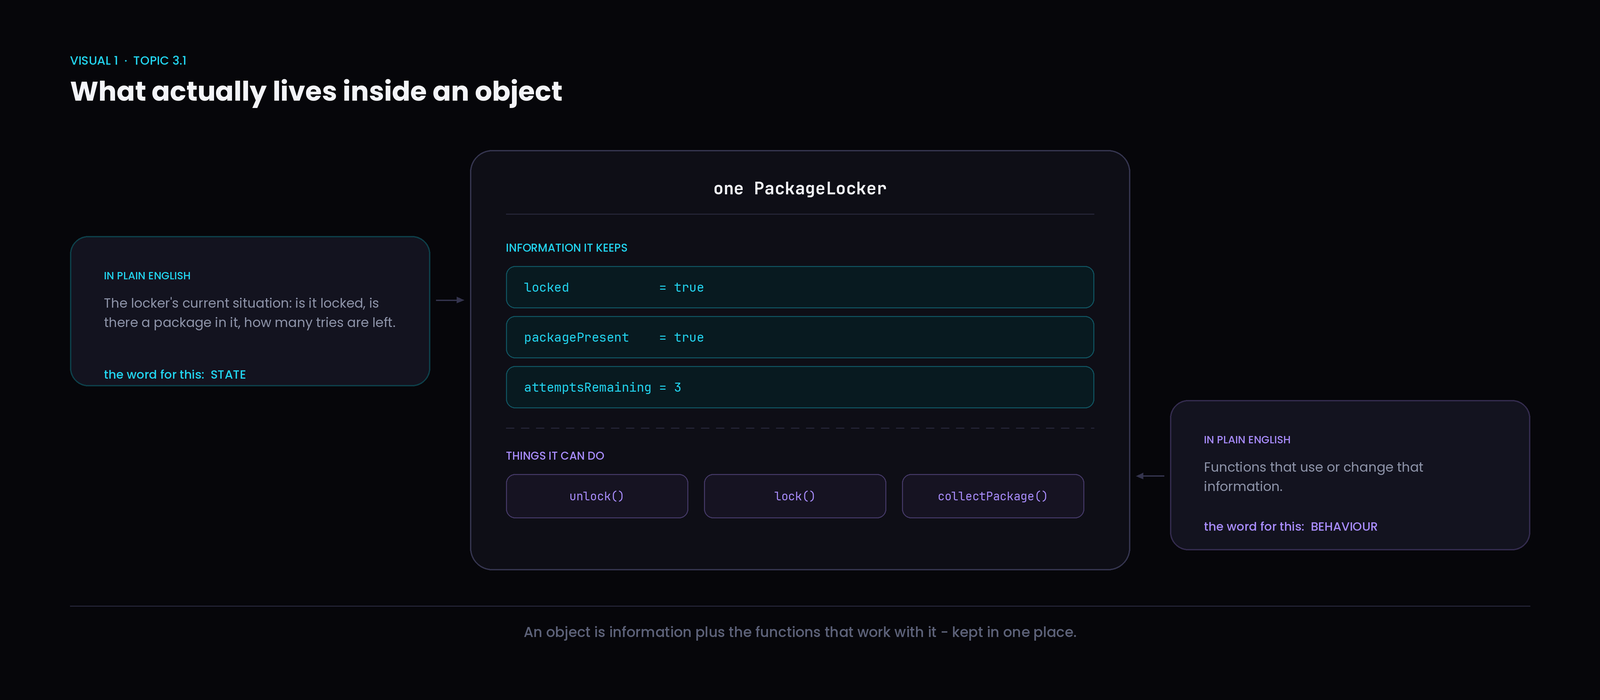The width and height of the screenshot is (1600, 700).
Task: Click the locker's current situation description
Action: [x=250, y=313]
